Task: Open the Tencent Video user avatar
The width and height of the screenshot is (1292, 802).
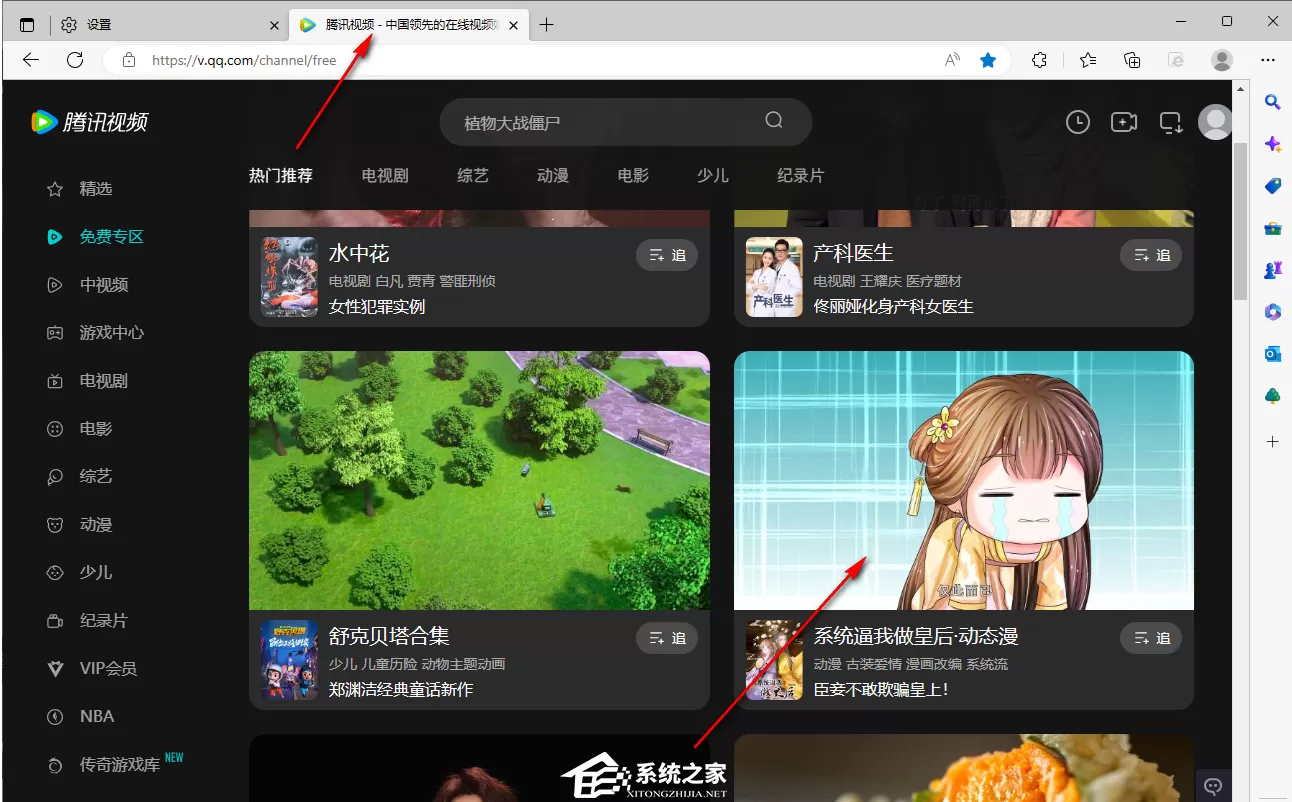Action: coord(1215,122)
